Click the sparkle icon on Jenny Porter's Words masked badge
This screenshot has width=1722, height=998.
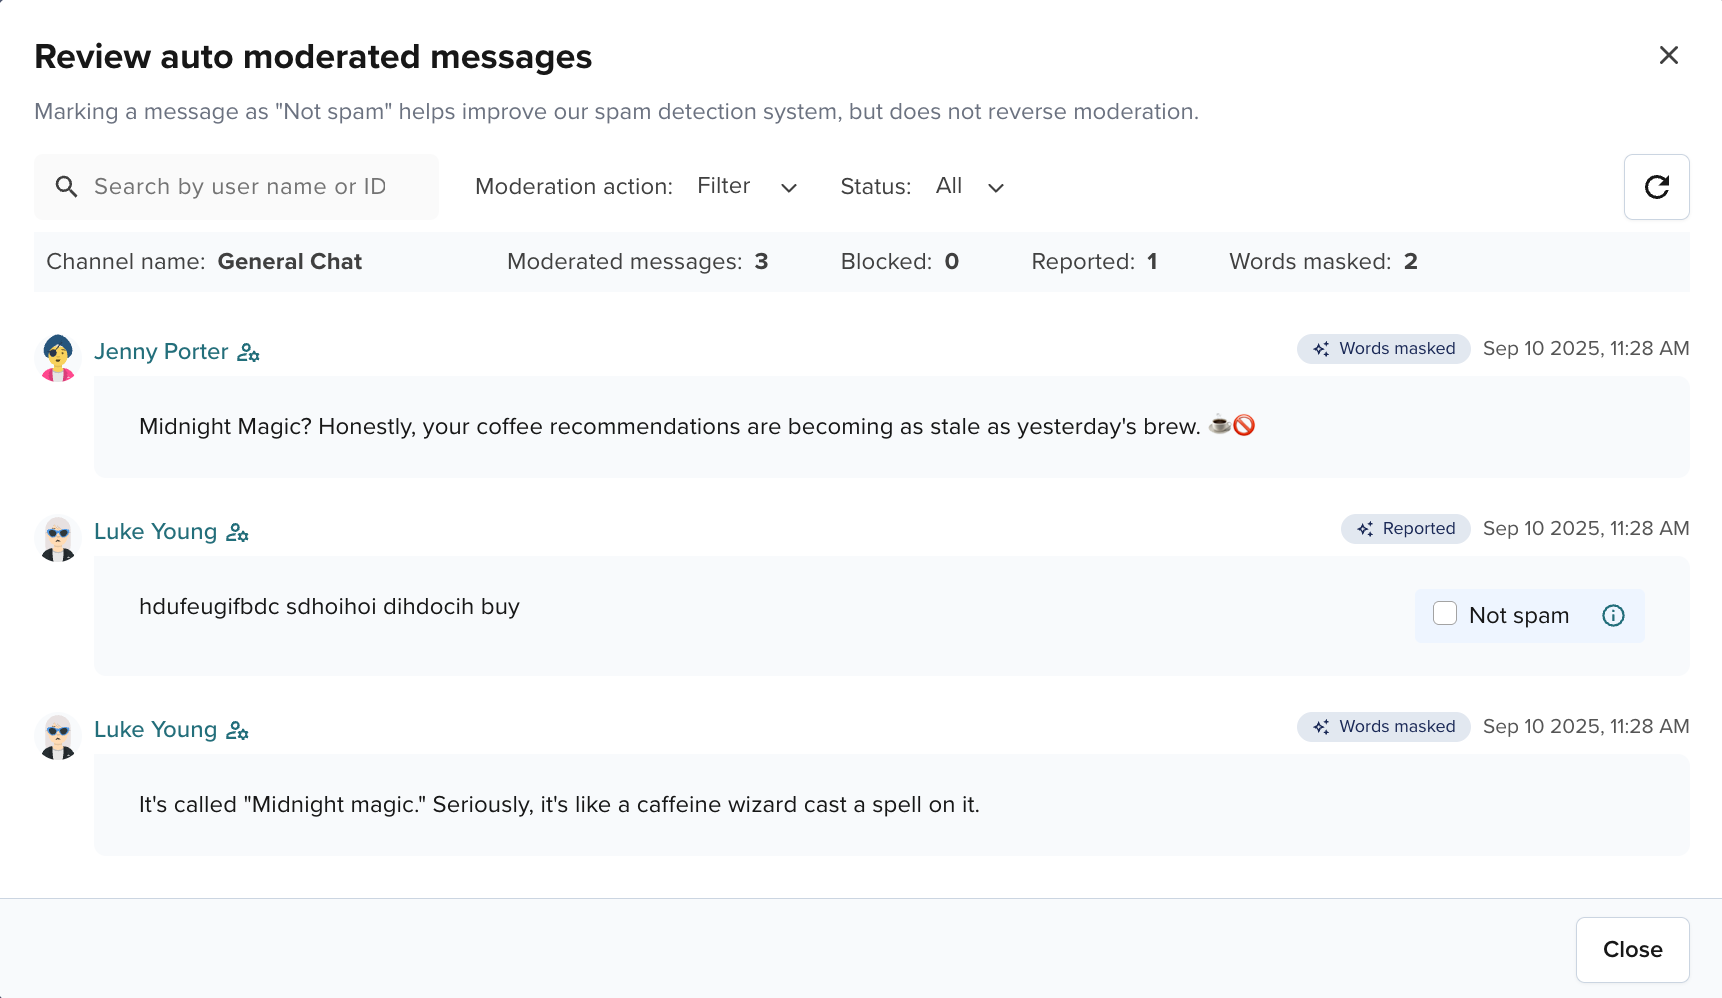pyautogui.click(x=1320, y=348)
